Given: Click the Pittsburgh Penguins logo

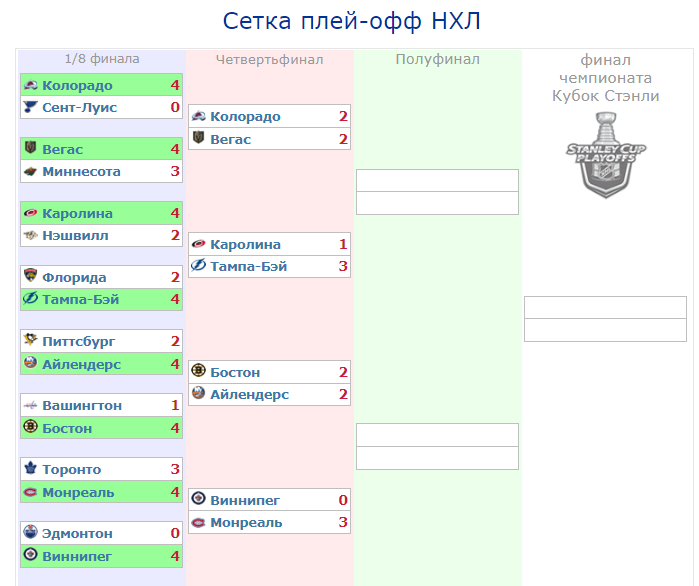Looking at the screenshot, I should click(x=31, y=341).
